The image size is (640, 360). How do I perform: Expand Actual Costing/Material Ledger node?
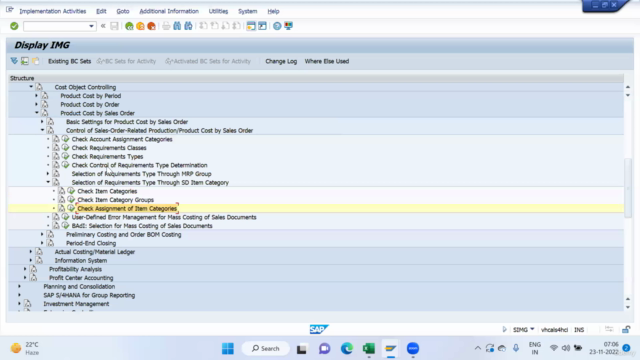(31, 252)
